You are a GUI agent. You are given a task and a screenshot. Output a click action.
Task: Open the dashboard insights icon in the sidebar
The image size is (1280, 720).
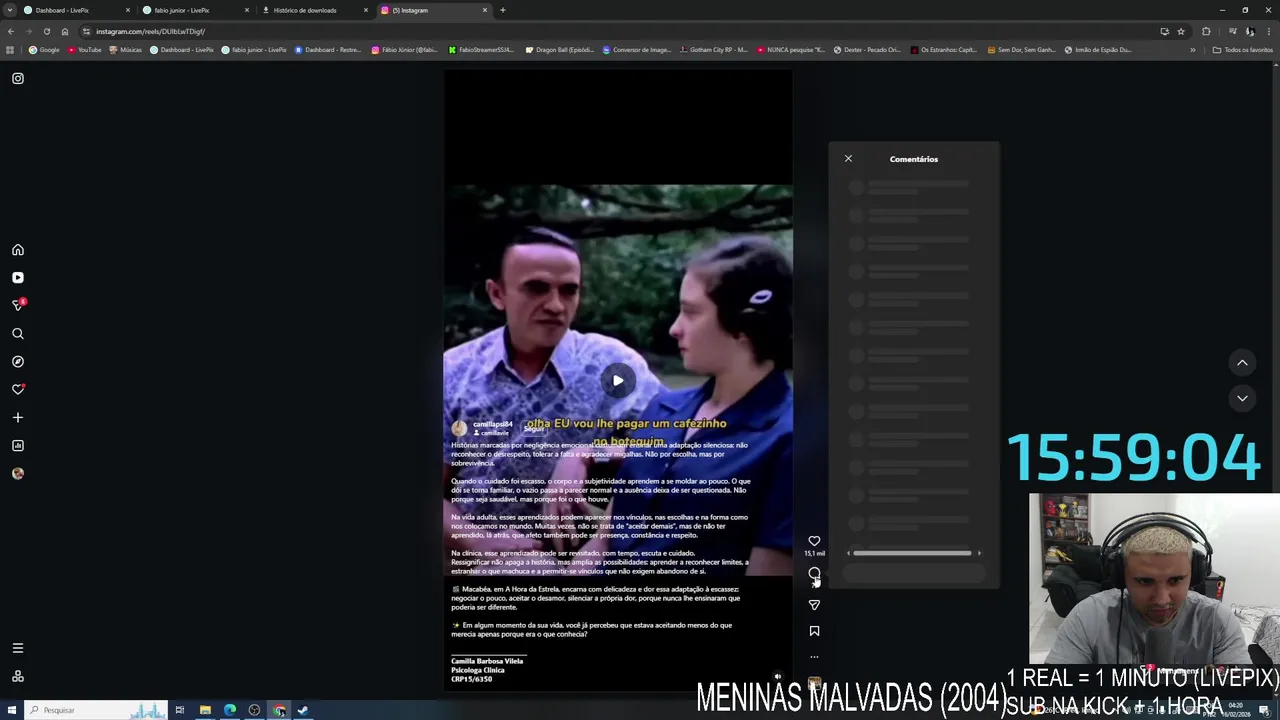pos(18,445)
